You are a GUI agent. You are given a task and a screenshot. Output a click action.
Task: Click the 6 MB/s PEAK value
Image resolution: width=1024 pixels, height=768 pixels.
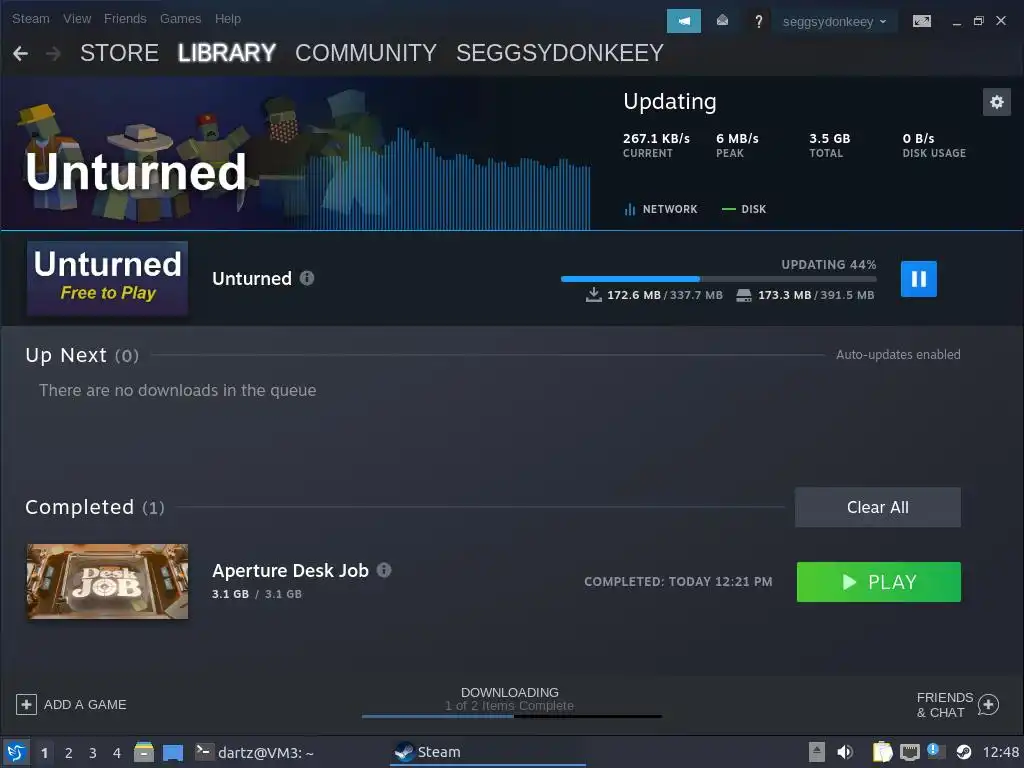737,138
